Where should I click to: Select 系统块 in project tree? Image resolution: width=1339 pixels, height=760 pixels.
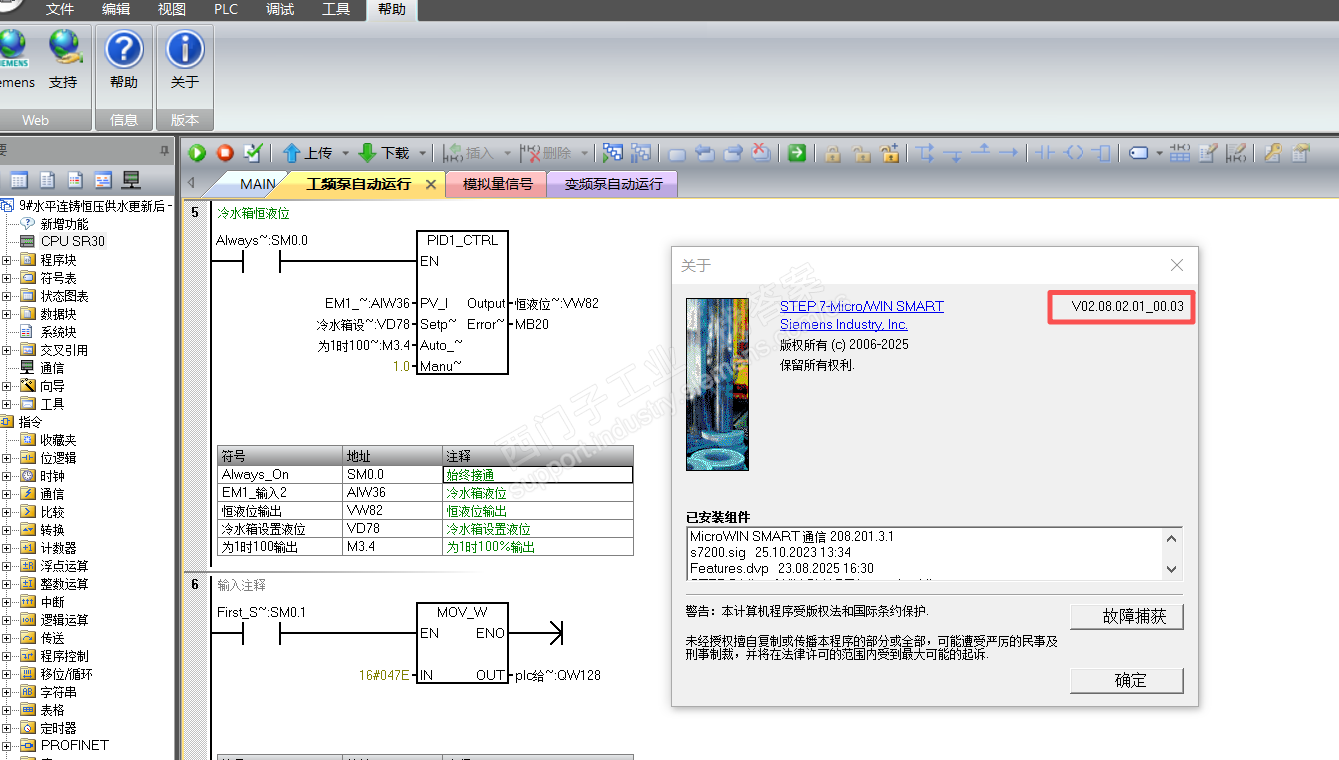pyautogui.click(x=58, y=332)
